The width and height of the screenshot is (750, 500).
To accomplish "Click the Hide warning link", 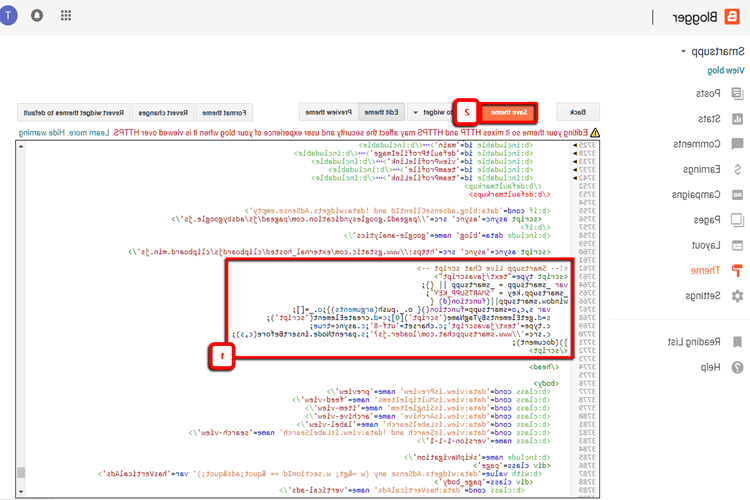I will tap(42, 133).
